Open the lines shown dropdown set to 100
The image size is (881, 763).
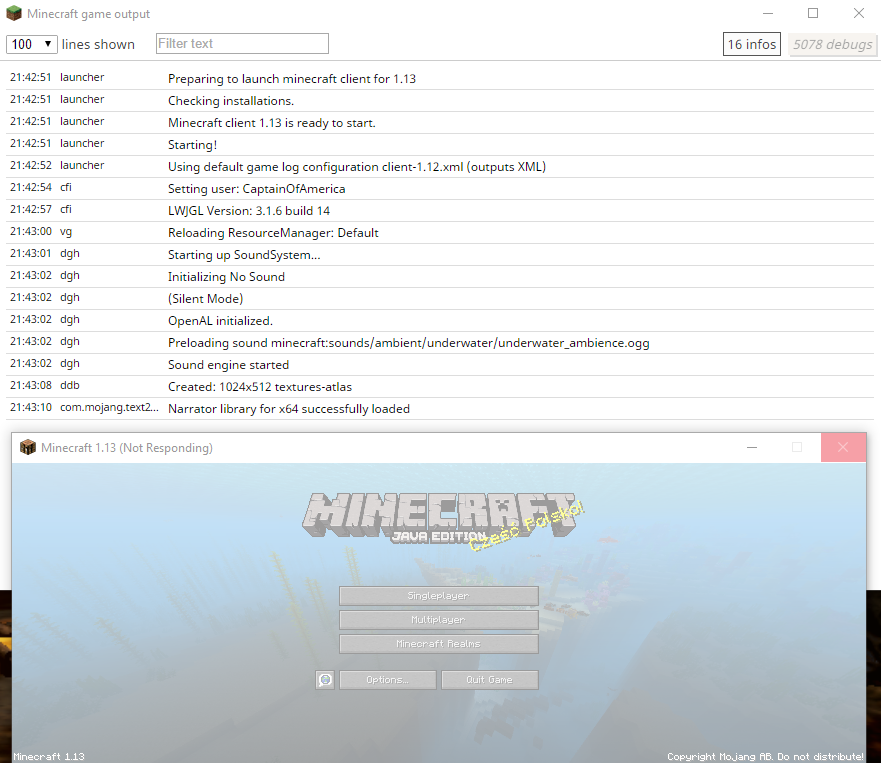click(x=31, y=44)
